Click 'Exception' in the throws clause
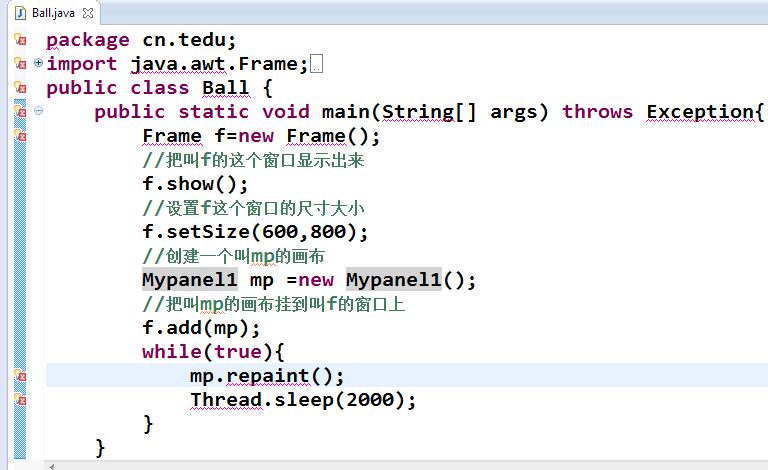The image size is (768, 470). (x=699, y=112)
